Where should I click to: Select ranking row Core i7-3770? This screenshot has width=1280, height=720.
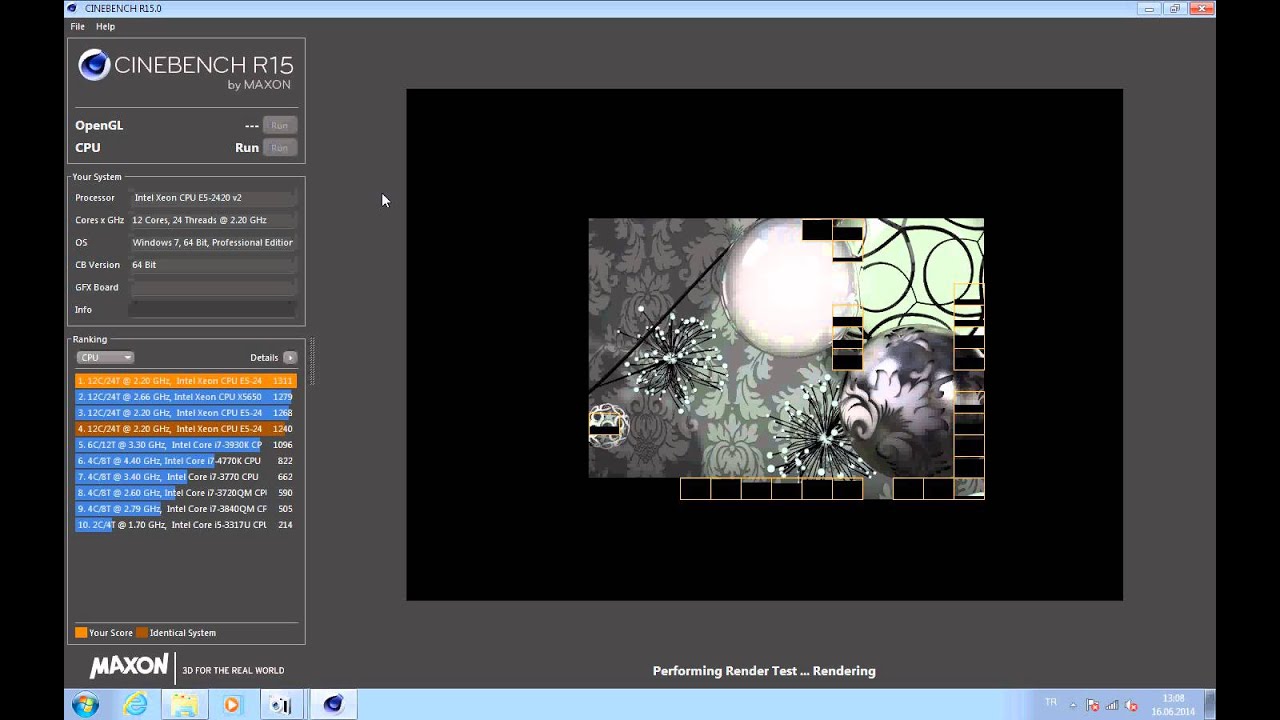point(186,477)
